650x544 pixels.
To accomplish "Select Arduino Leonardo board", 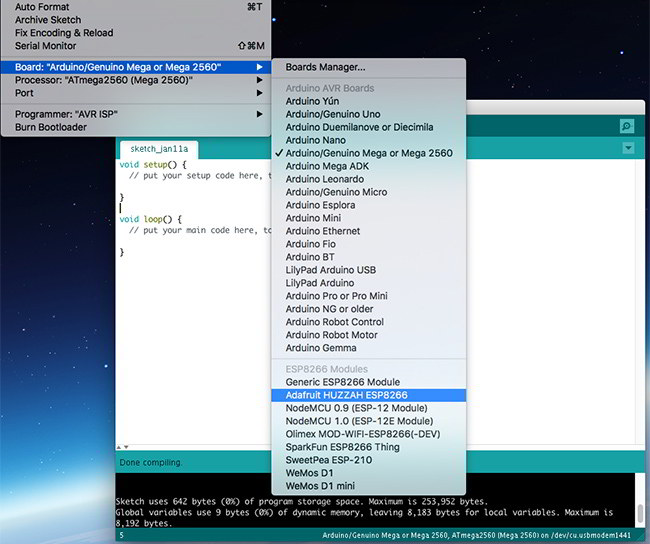I will pyautogui.click(x=369, y=179).
